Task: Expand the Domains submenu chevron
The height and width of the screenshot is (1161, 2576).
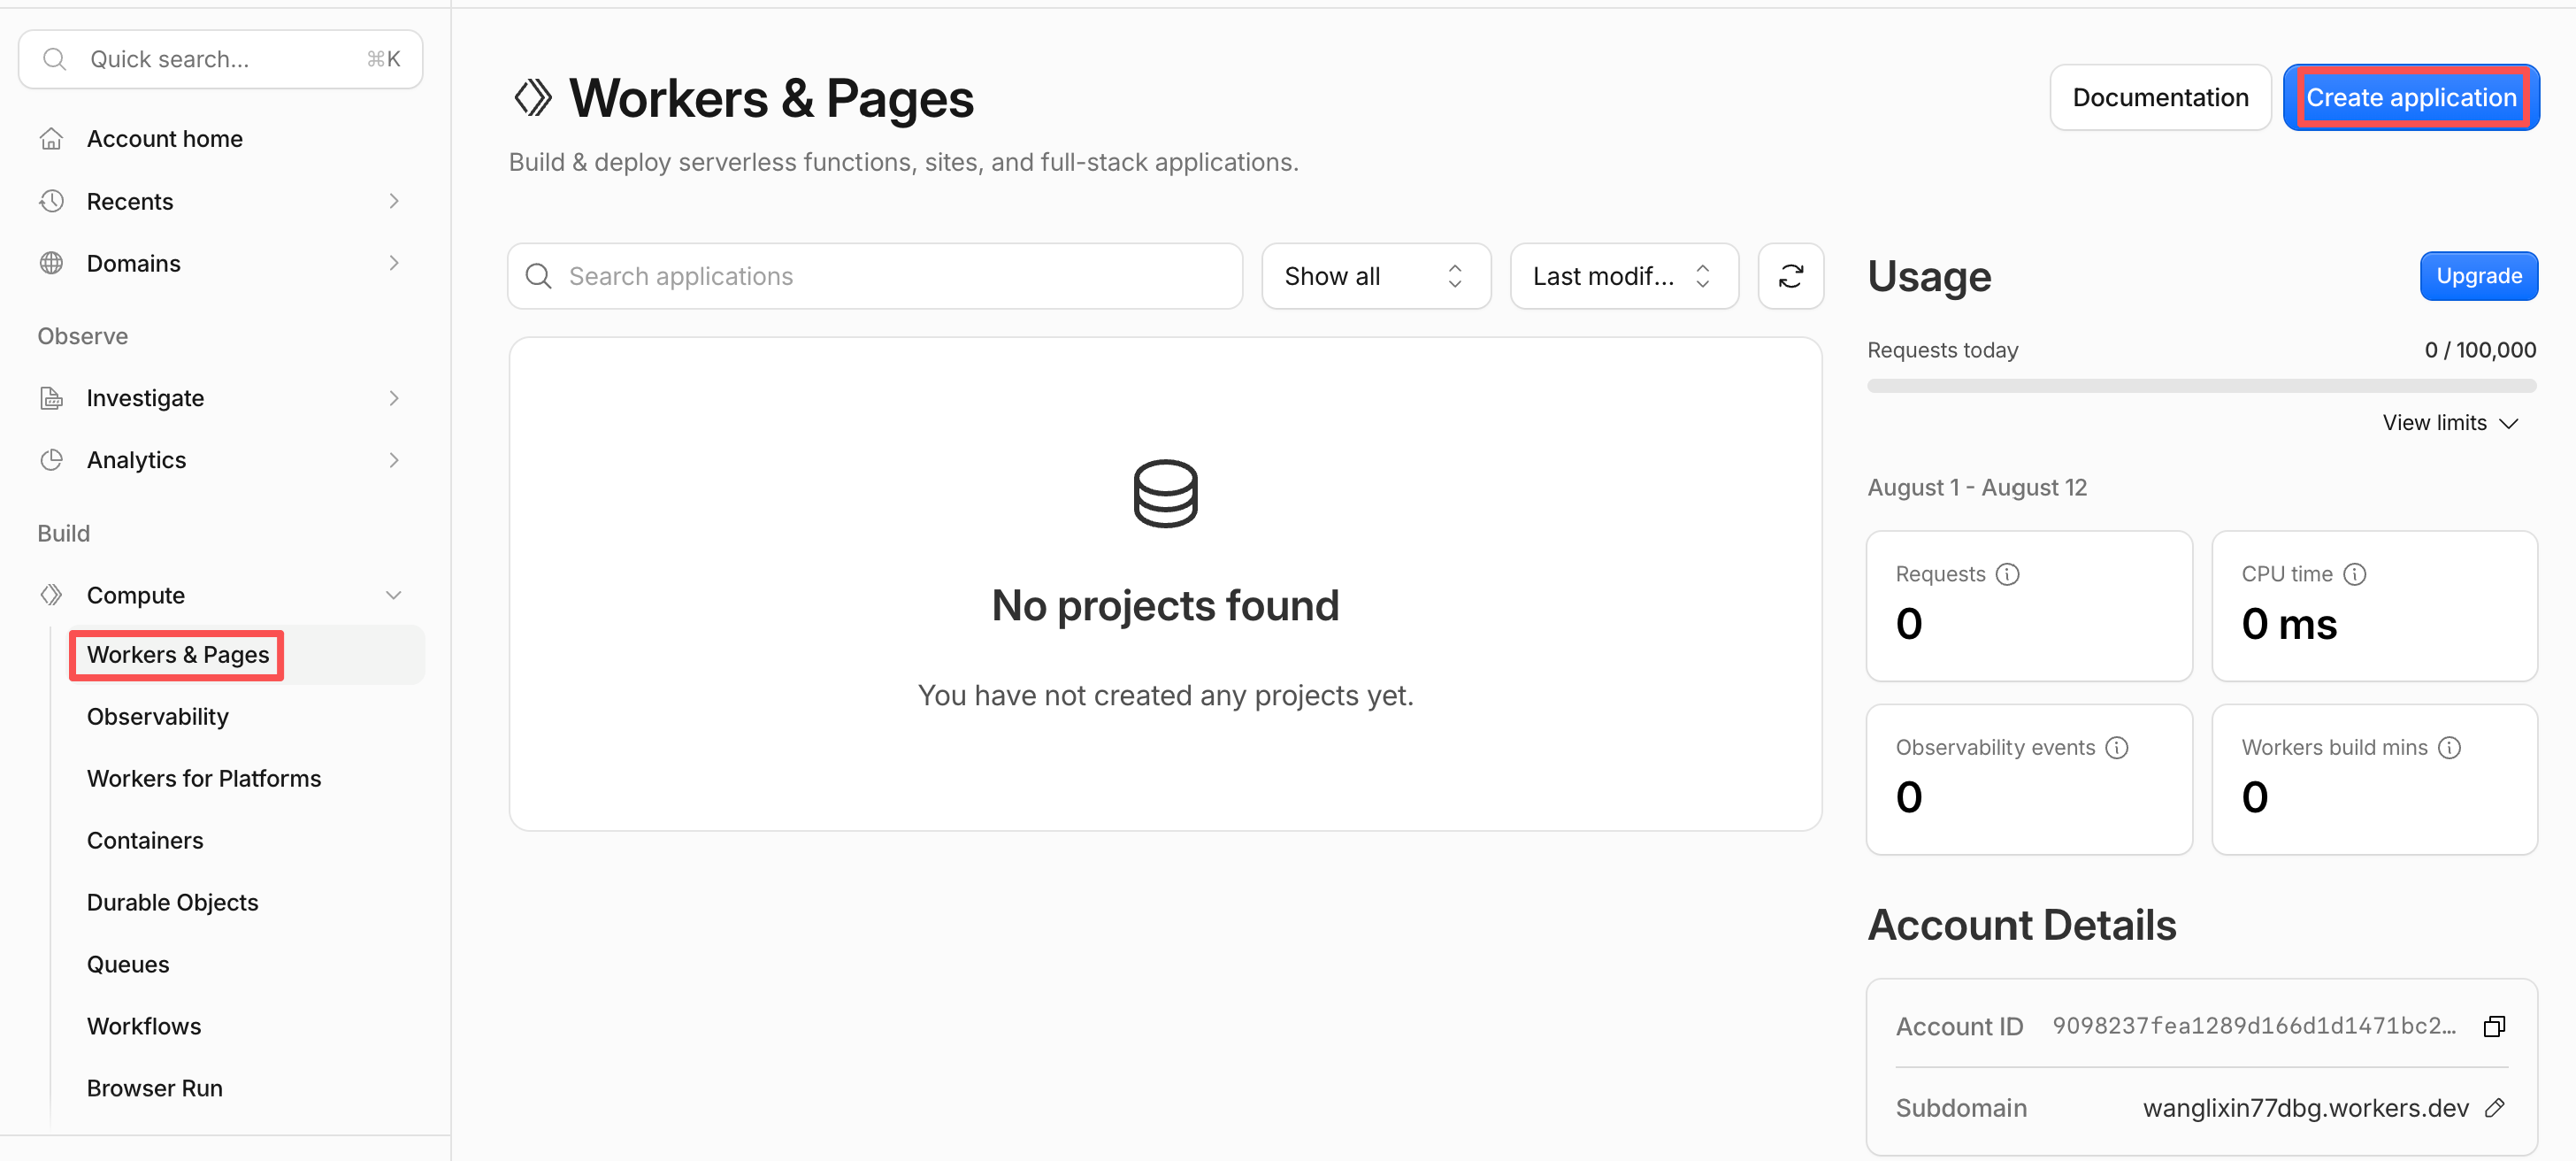Action: pyautogui.click(x=394, y=263)
